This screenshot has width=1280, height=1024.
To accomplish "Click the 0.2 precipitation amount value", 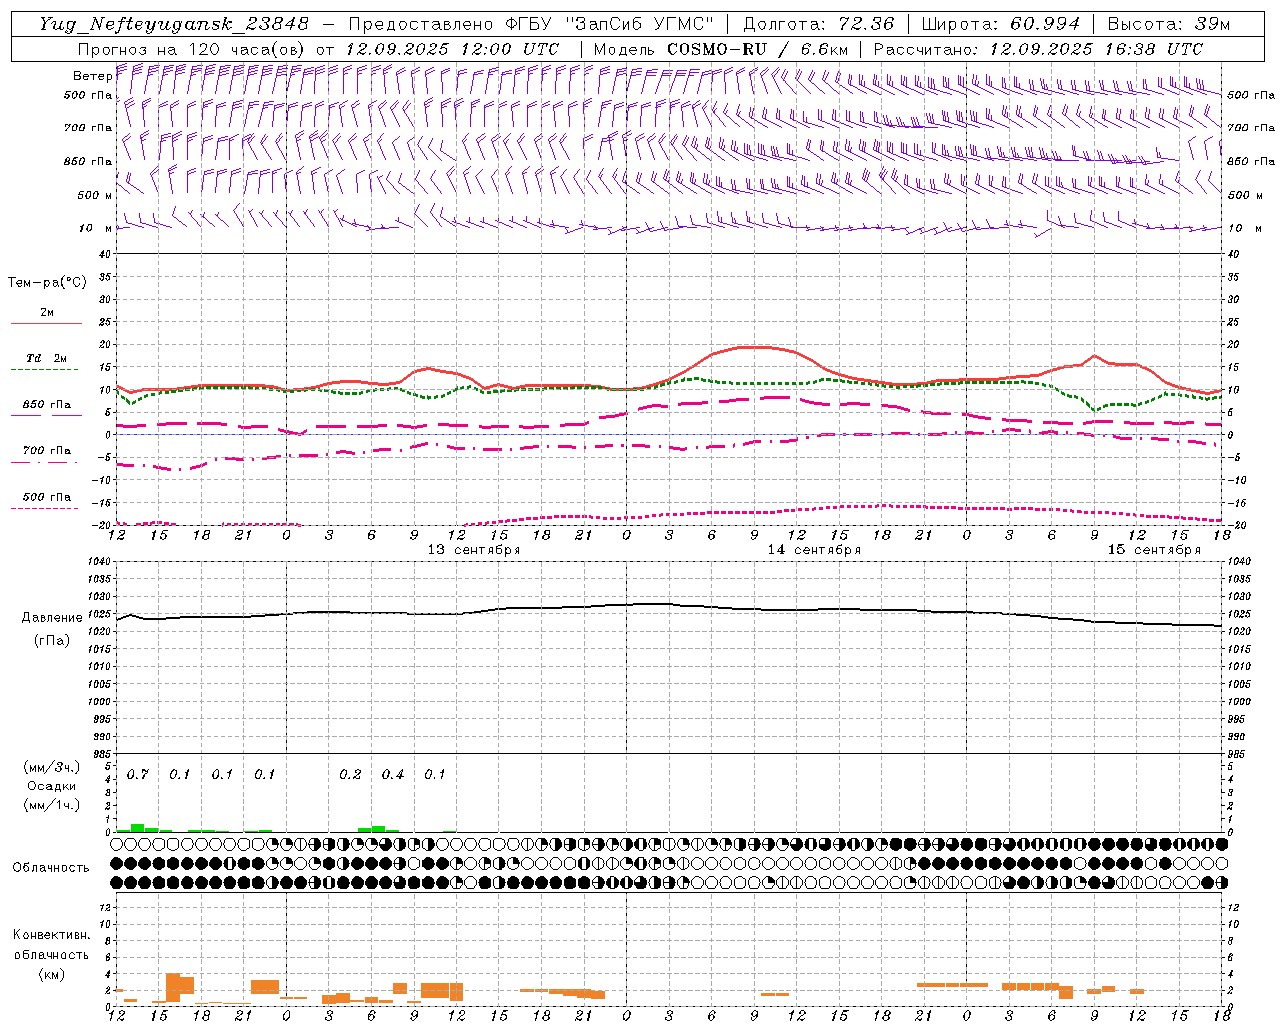I will point(350,774).
